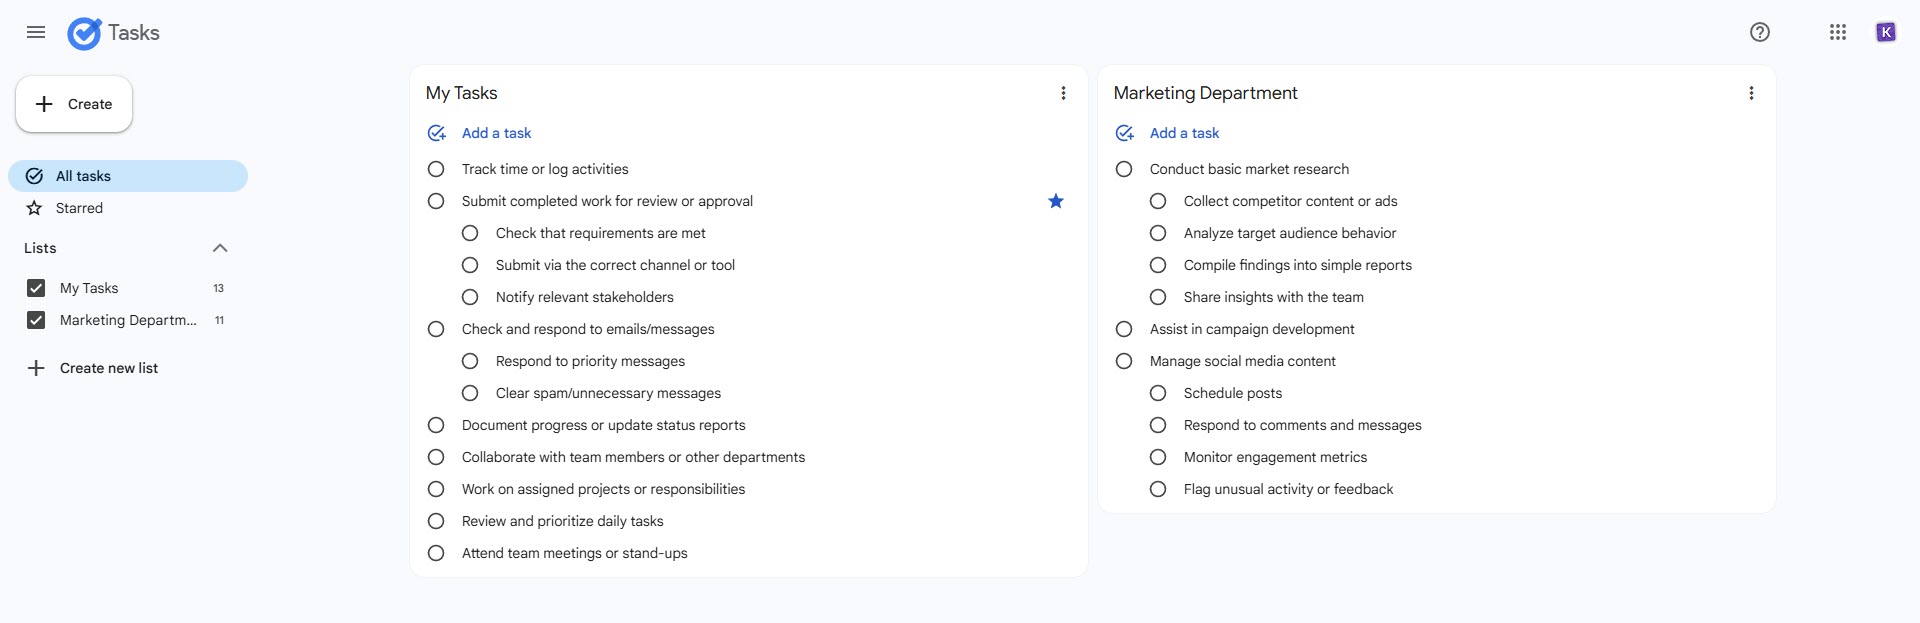Mark Manage social media content complete
Image resolution: width=1920 pixels, height=623 pixels.
[x=1124, y=361]
